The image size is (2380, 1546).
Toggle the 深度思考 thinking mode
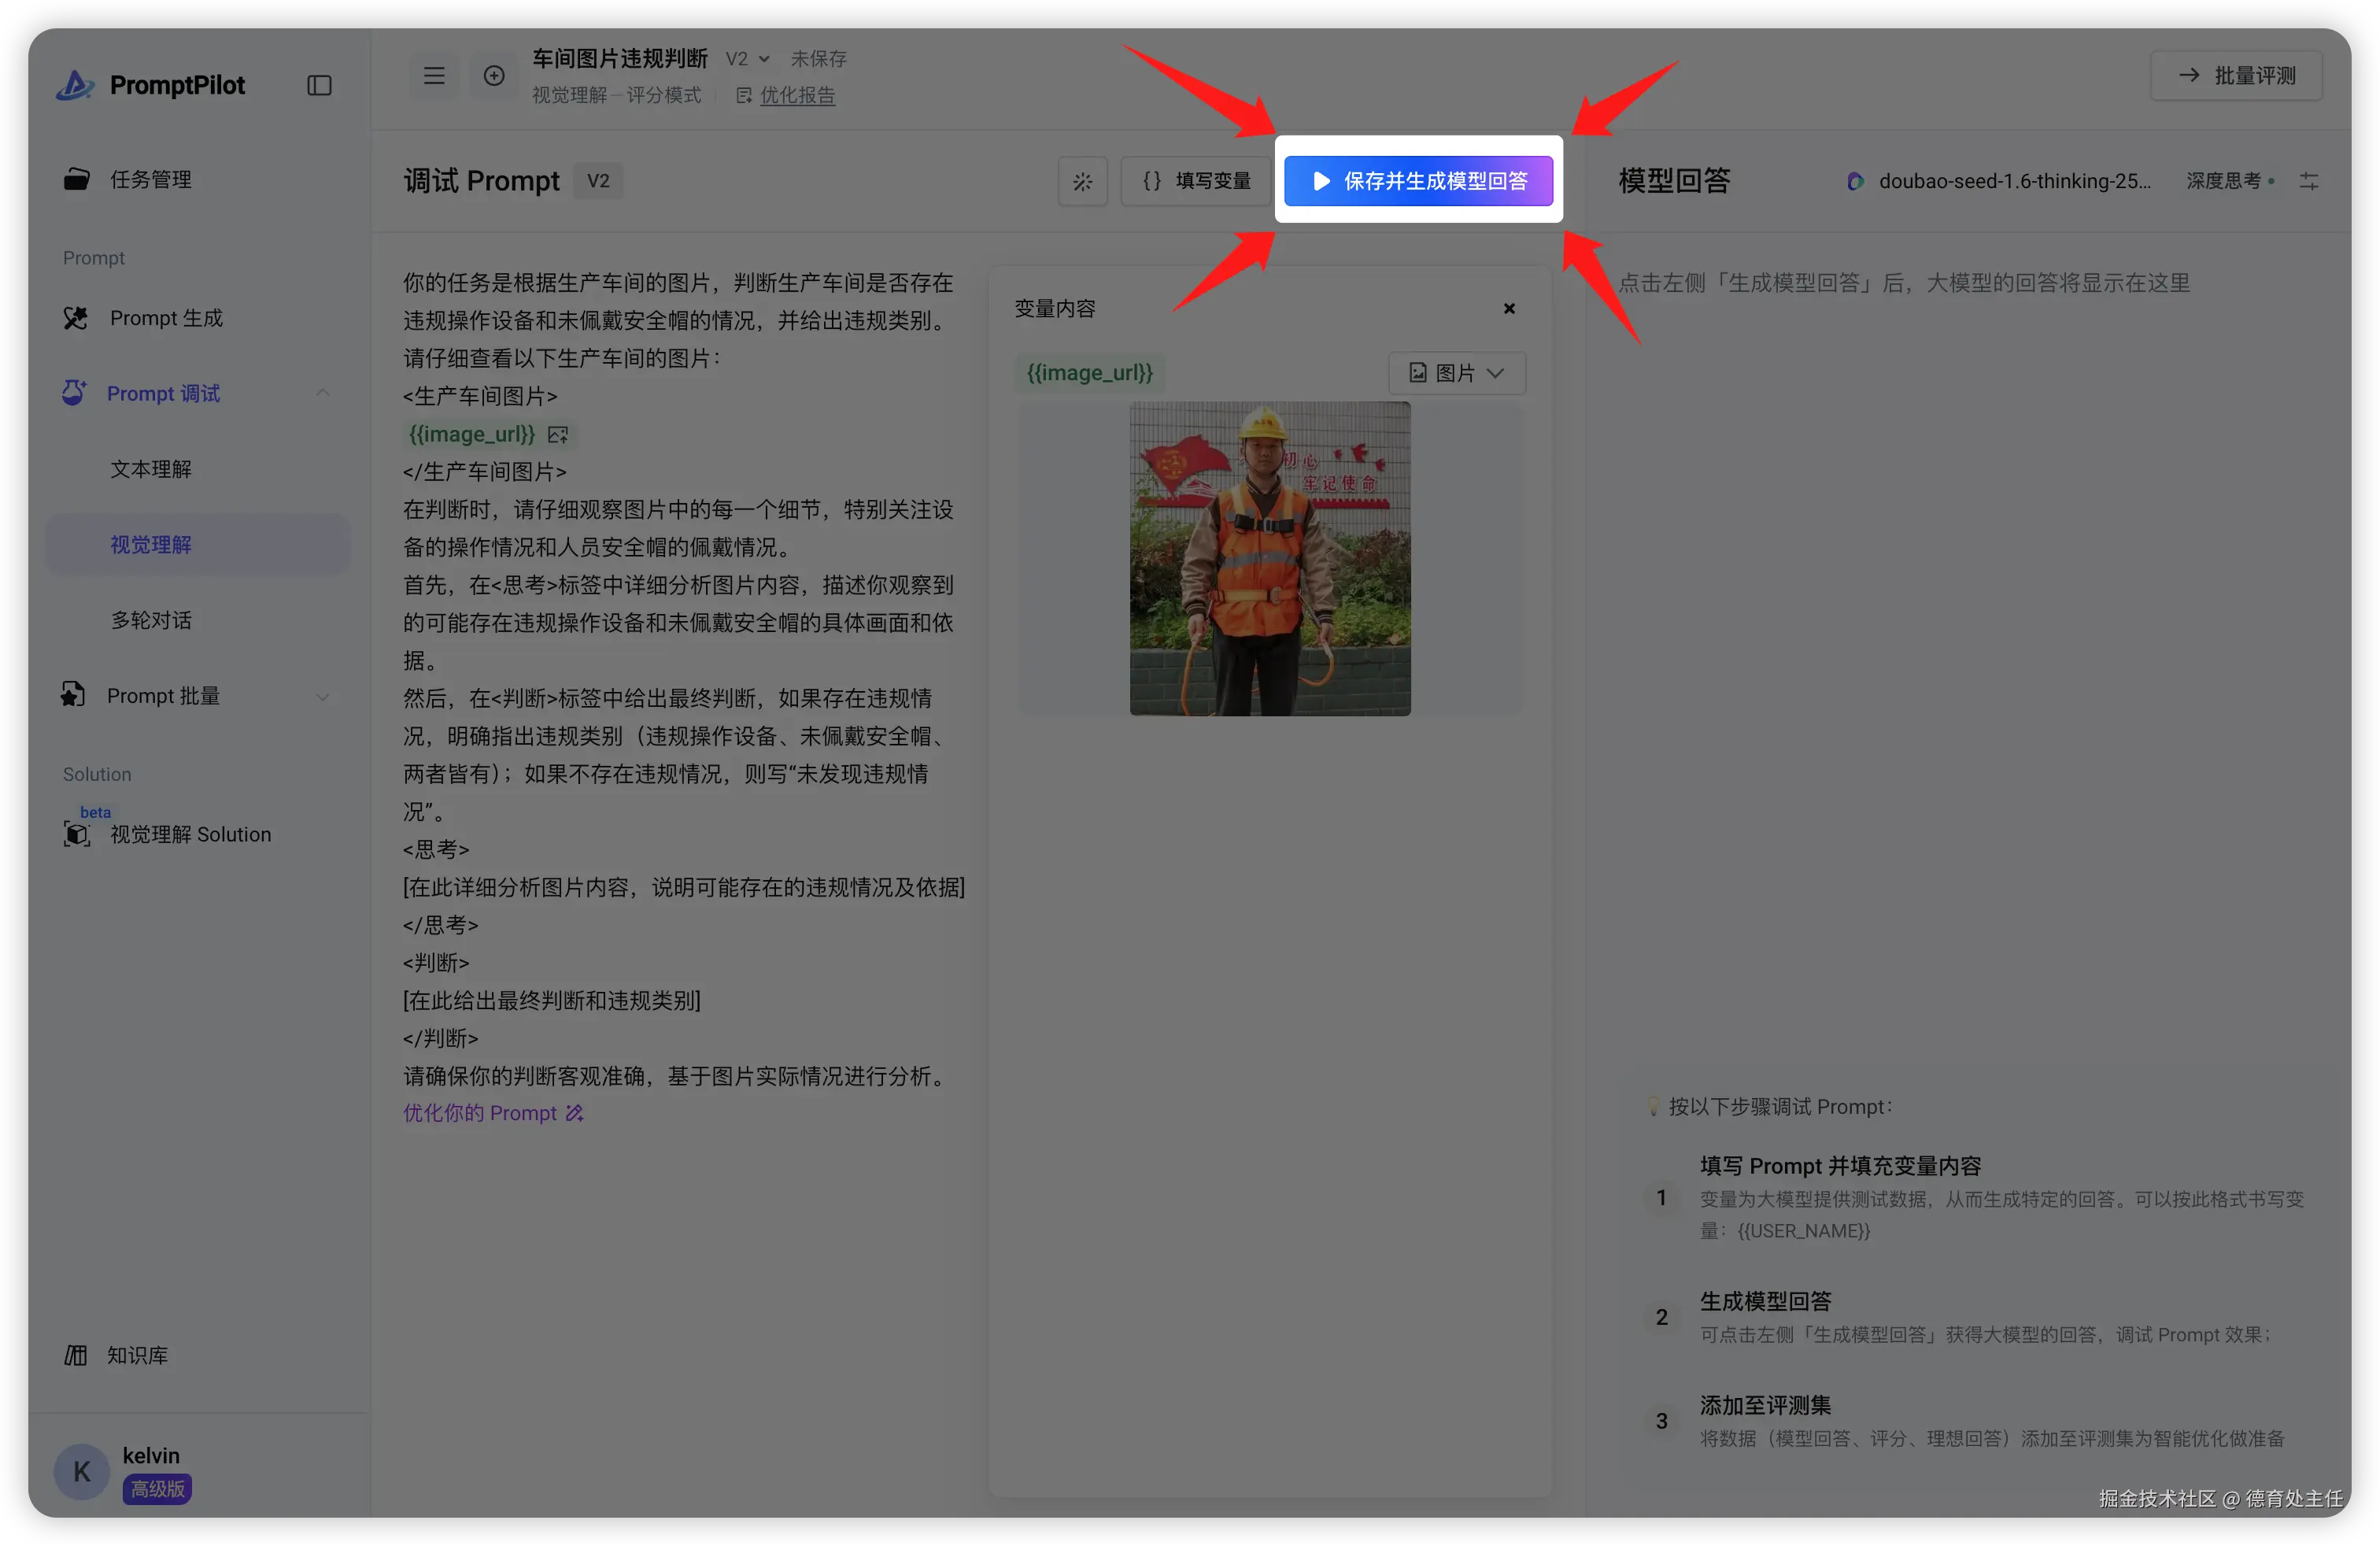pos(2229,181)
